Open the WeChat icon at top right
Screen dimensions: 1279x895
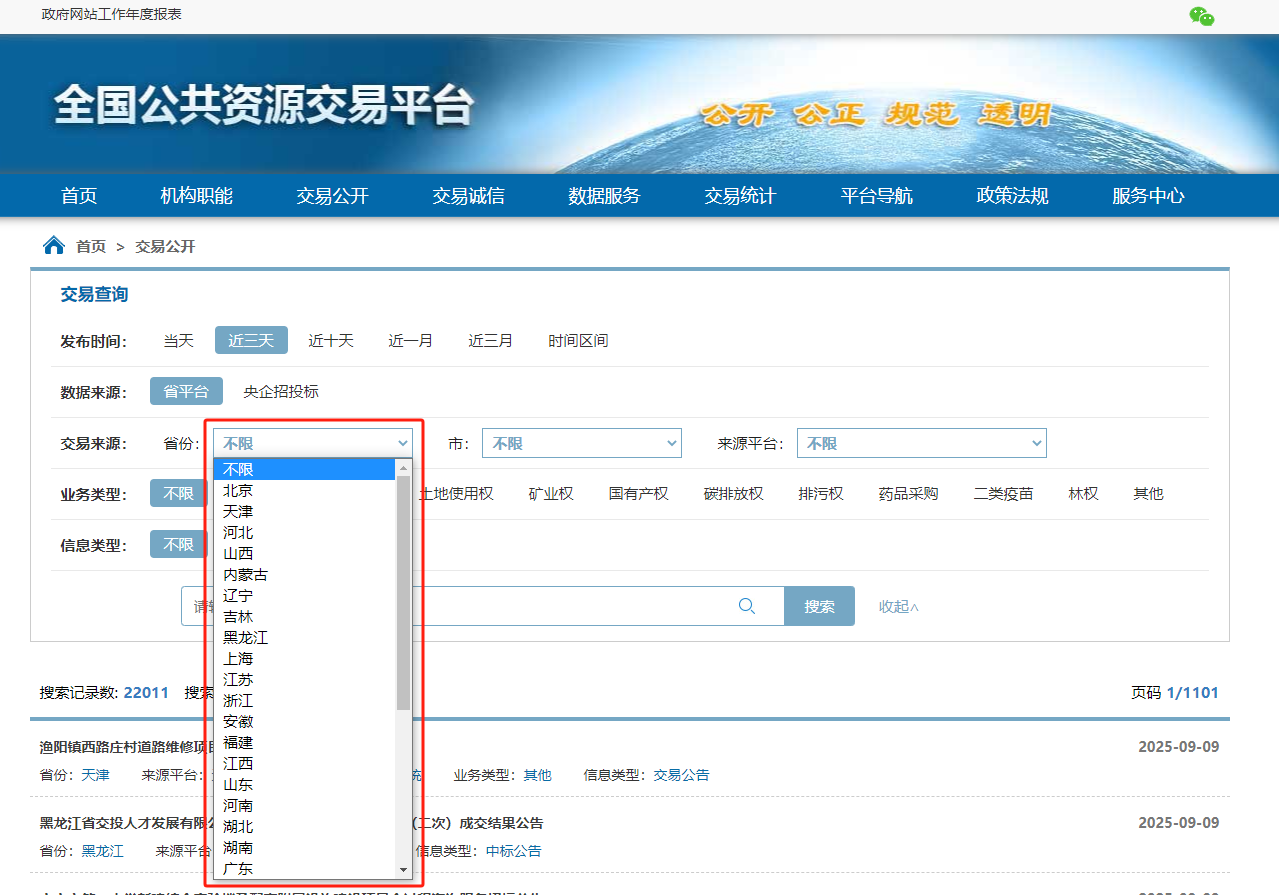pyautogui.click(x=1201, y=16)
